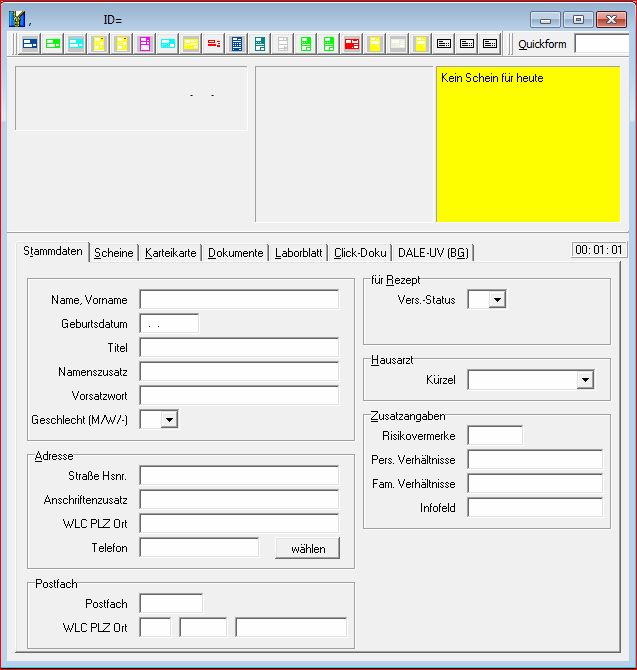Click the beige form icon in the toolbar

click(398, 44)
